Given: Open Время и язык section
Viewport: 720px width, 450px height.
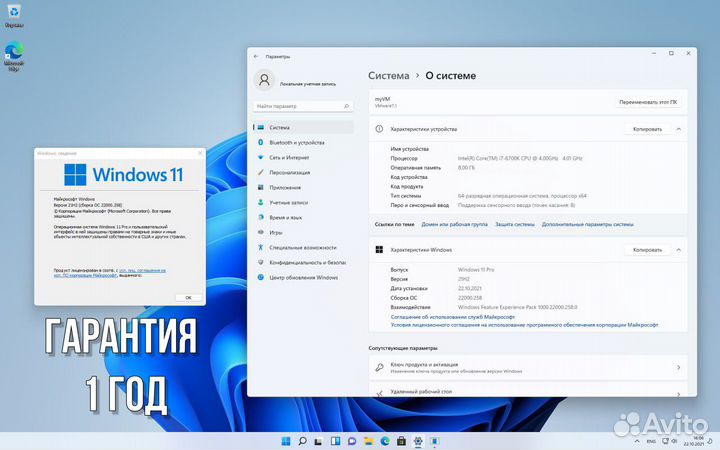Looking at the screenshot, I should (x=303, y=217).
